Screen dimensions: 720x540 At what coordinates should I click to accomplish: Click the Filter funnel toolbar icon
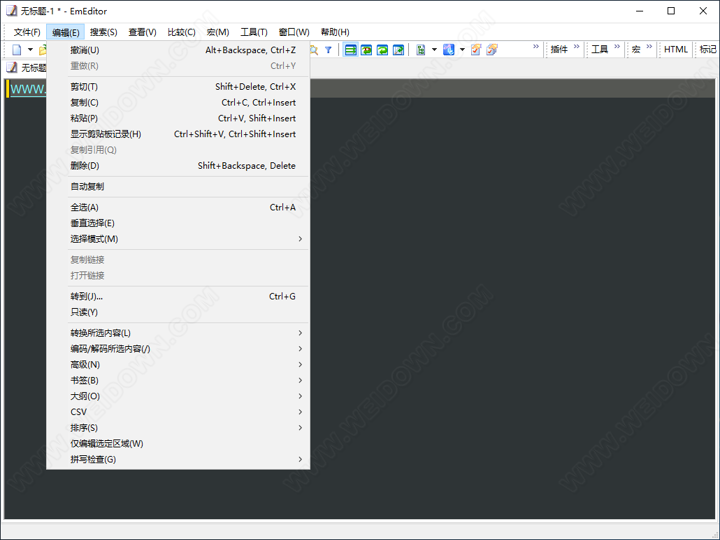point(328,50)
